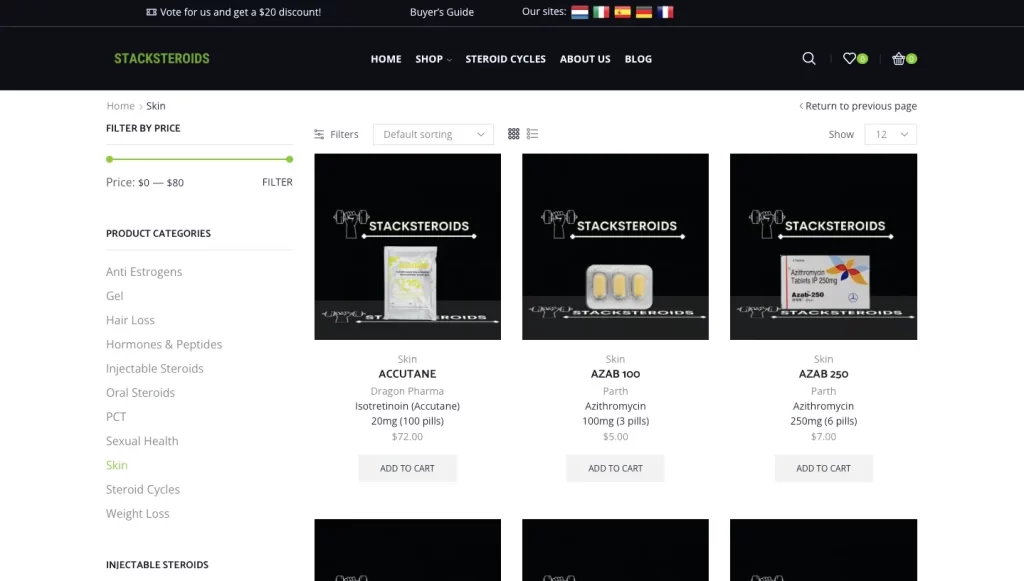Click the $7.00 price
Image resolution: width=1024 pixels, height=581 pixels.
coord(823,437)
